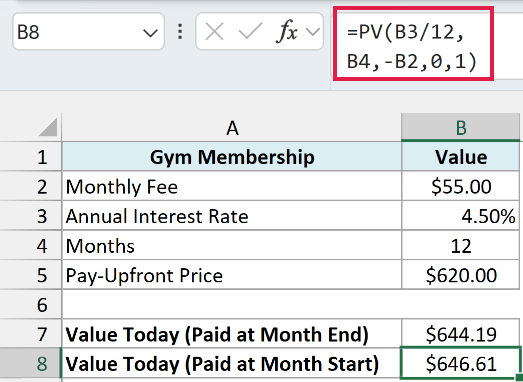Cancel formula entry with X icon

214,32
